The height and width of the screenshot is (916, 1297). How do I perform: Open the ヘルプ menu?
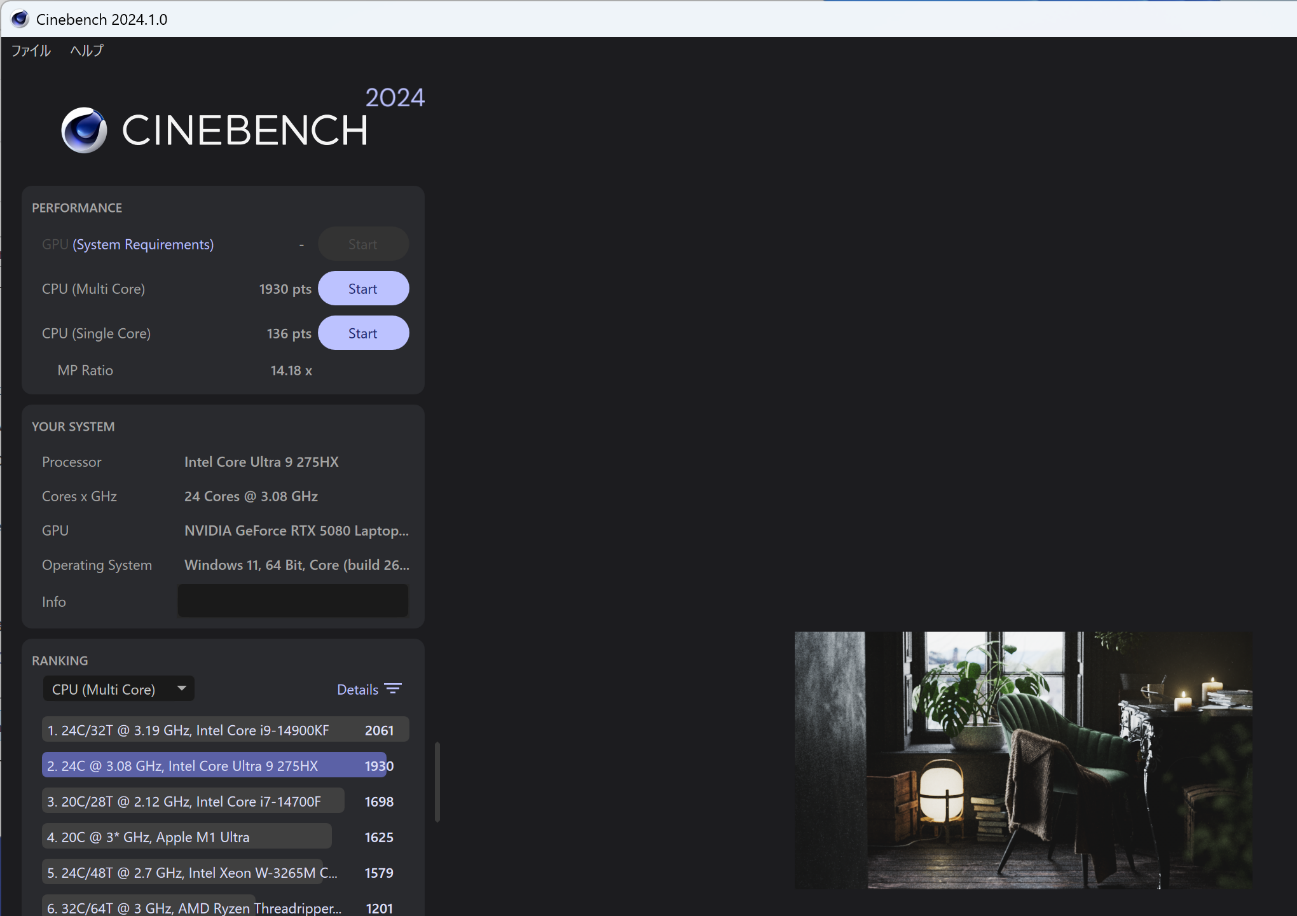click(x=87, y=50)
